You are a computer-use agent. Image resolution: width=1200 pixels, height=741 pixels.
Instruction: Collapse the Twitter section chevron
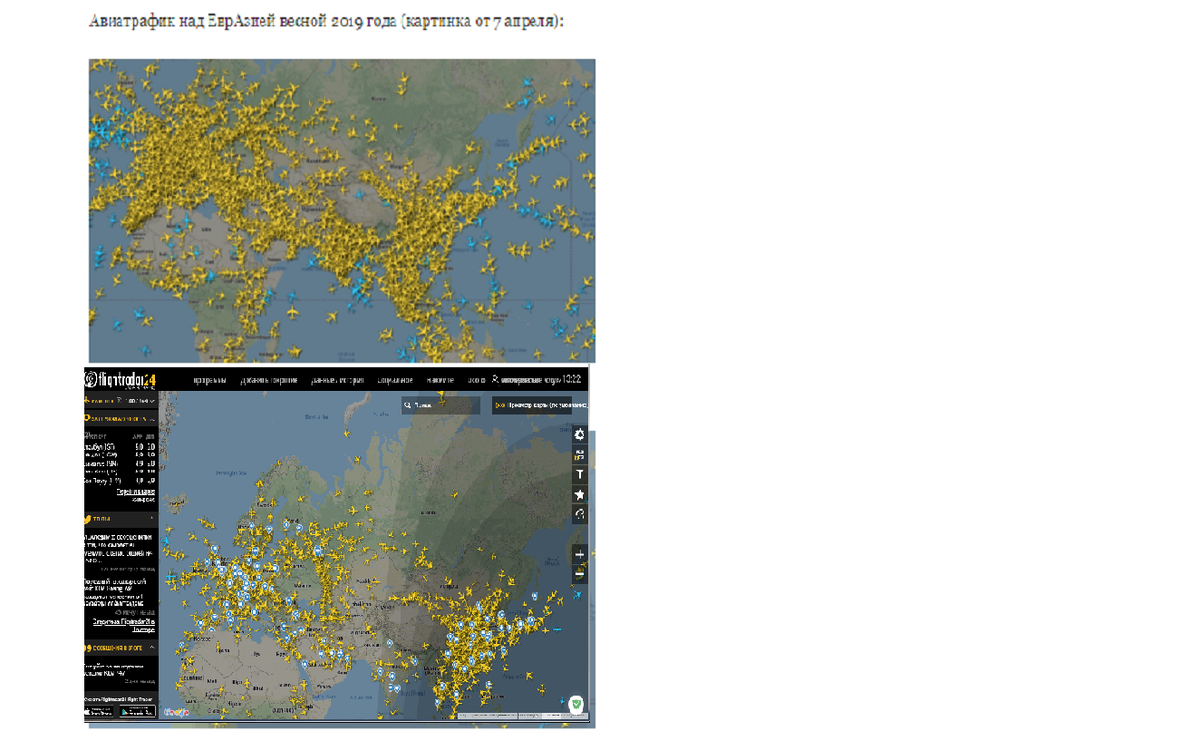pyautogui.click(x=152, y=518)
